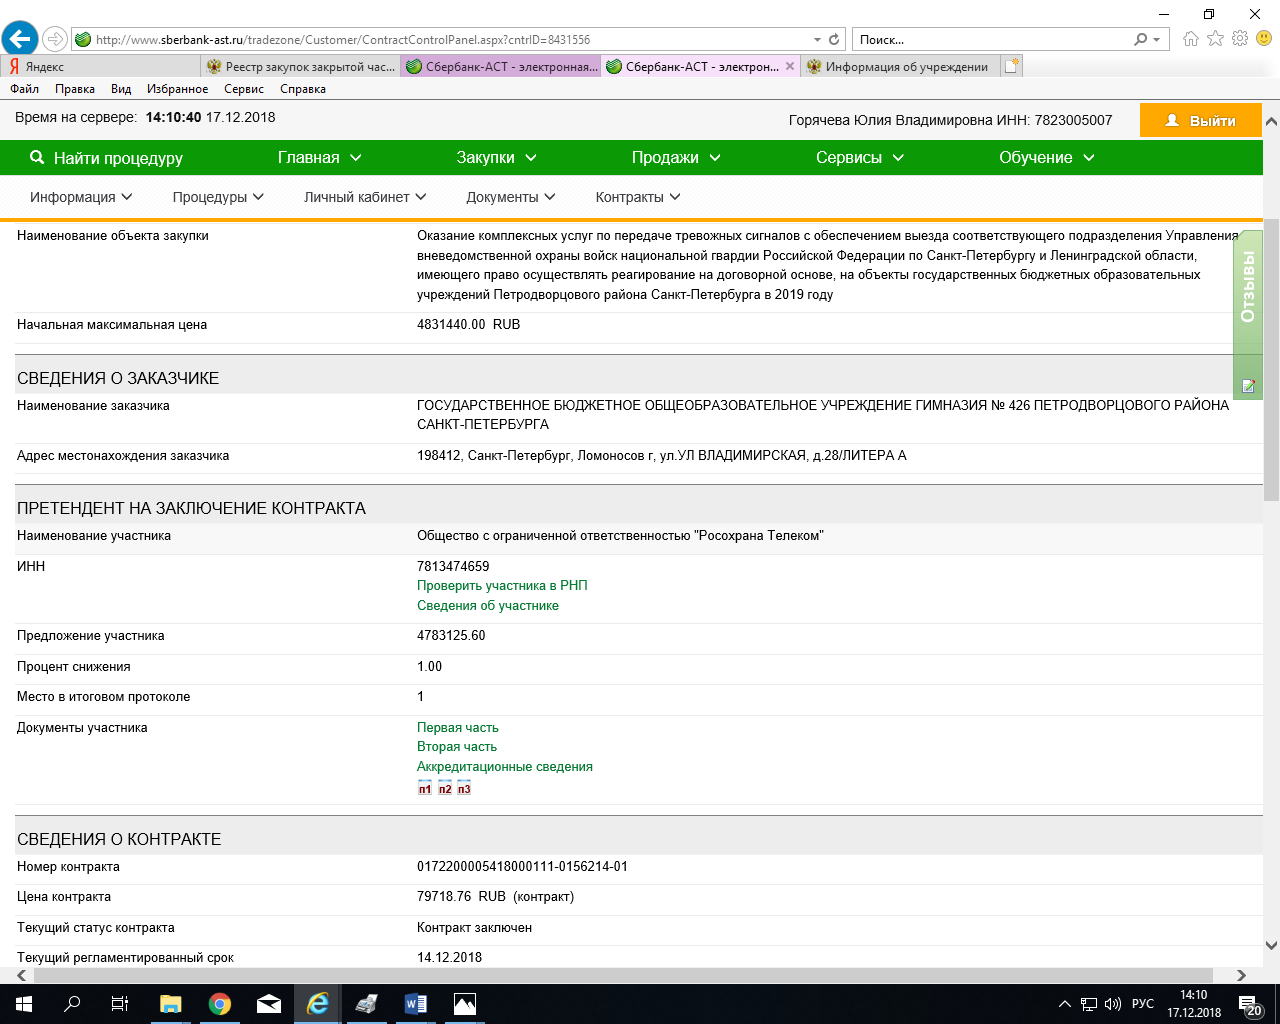Open the Windows Start menu
This screenshot has height=1024, width=1280.
23,1004
